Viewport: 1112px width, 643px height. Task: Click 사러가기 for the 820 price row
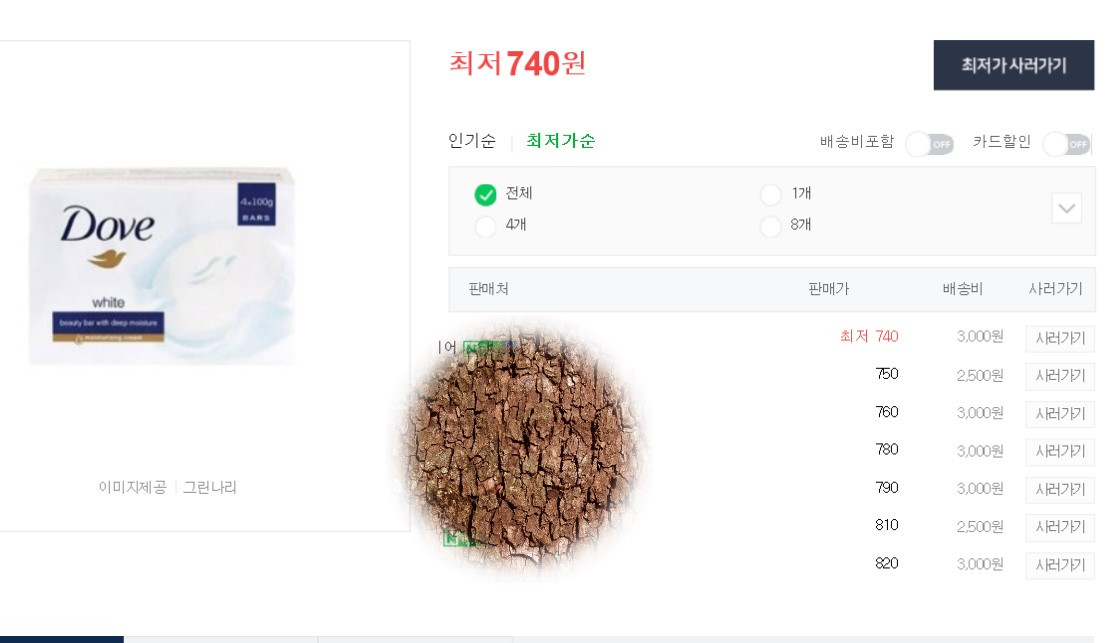point(1060,565)
